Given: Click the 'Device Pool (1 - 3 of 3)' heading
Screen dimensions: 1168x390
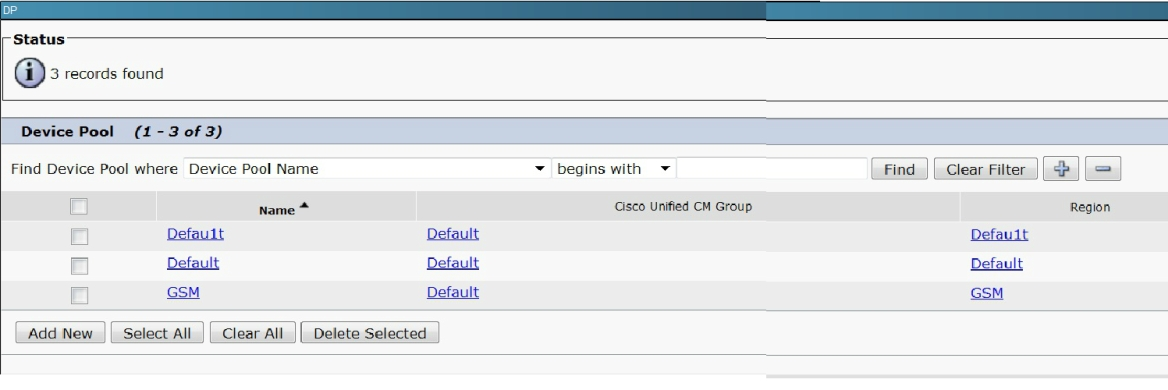Looking at the screenshot, I should coord(121,132).
